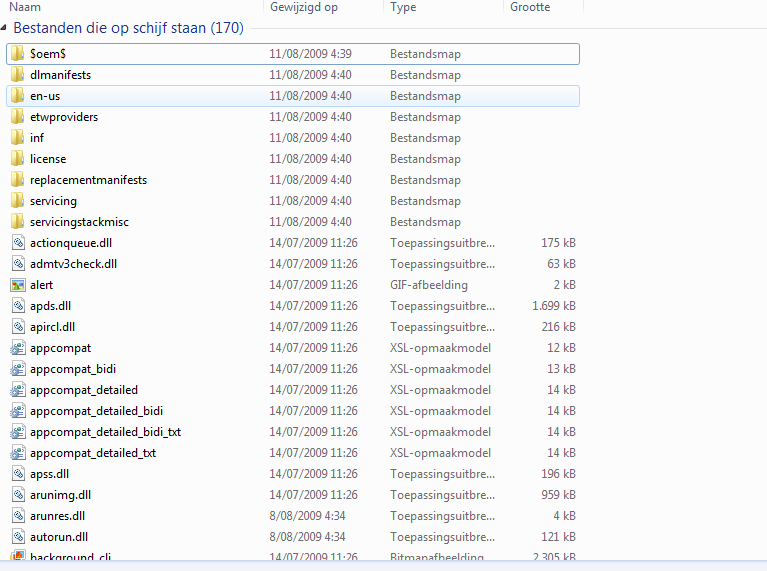Select the file name 'apds.dll'
The width and height of the screenshot is (767, 571).
pyautogui.click(x=50, y=306)
